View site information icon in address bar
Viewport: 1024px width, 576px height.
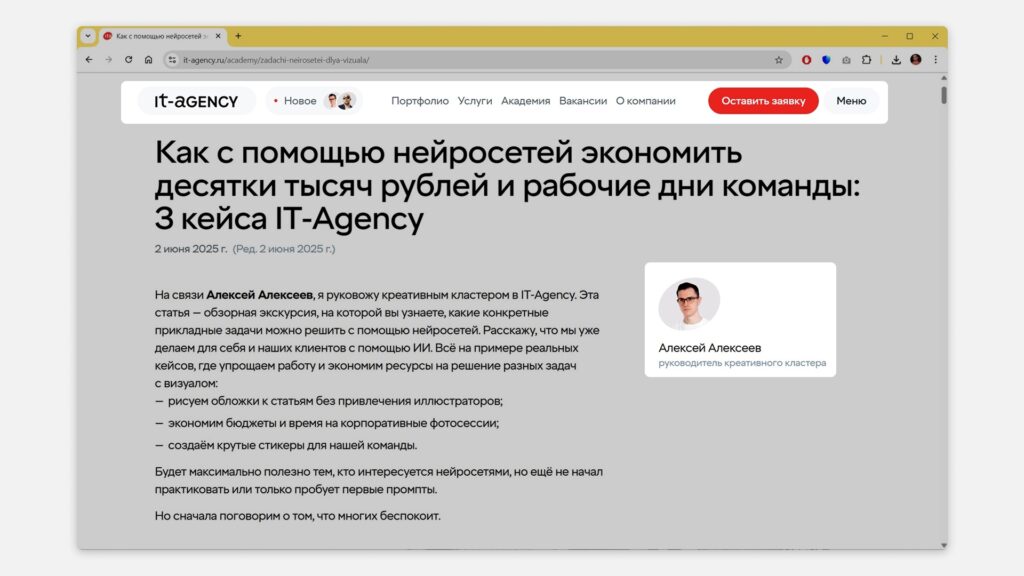pyautogui.click(x=172, y=60)
